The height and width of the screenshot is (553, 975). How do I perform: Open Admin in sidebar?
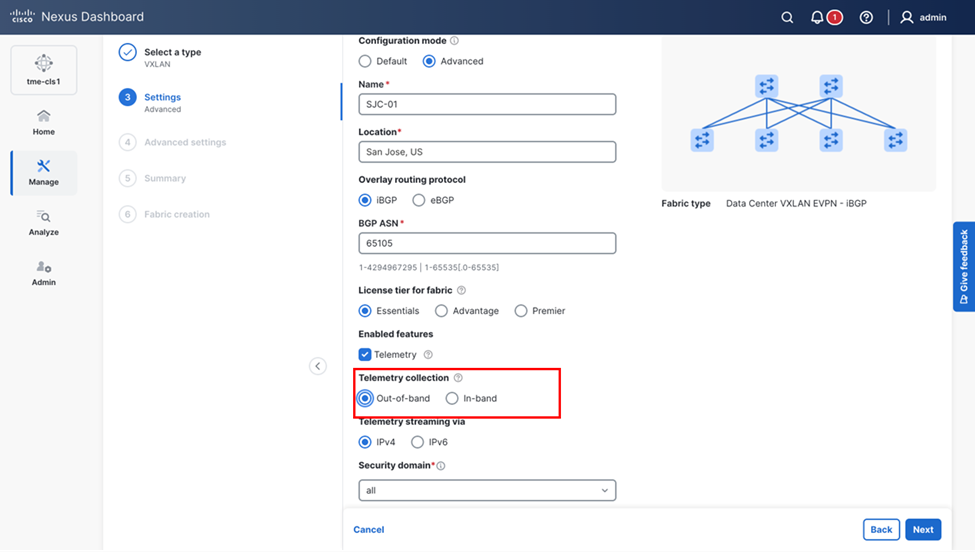[x=44, y=273]
